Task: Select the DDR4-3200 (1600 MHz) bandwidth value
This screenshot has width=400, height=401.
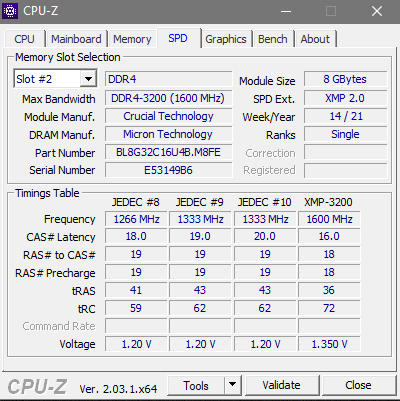Action: coord(168,98)
